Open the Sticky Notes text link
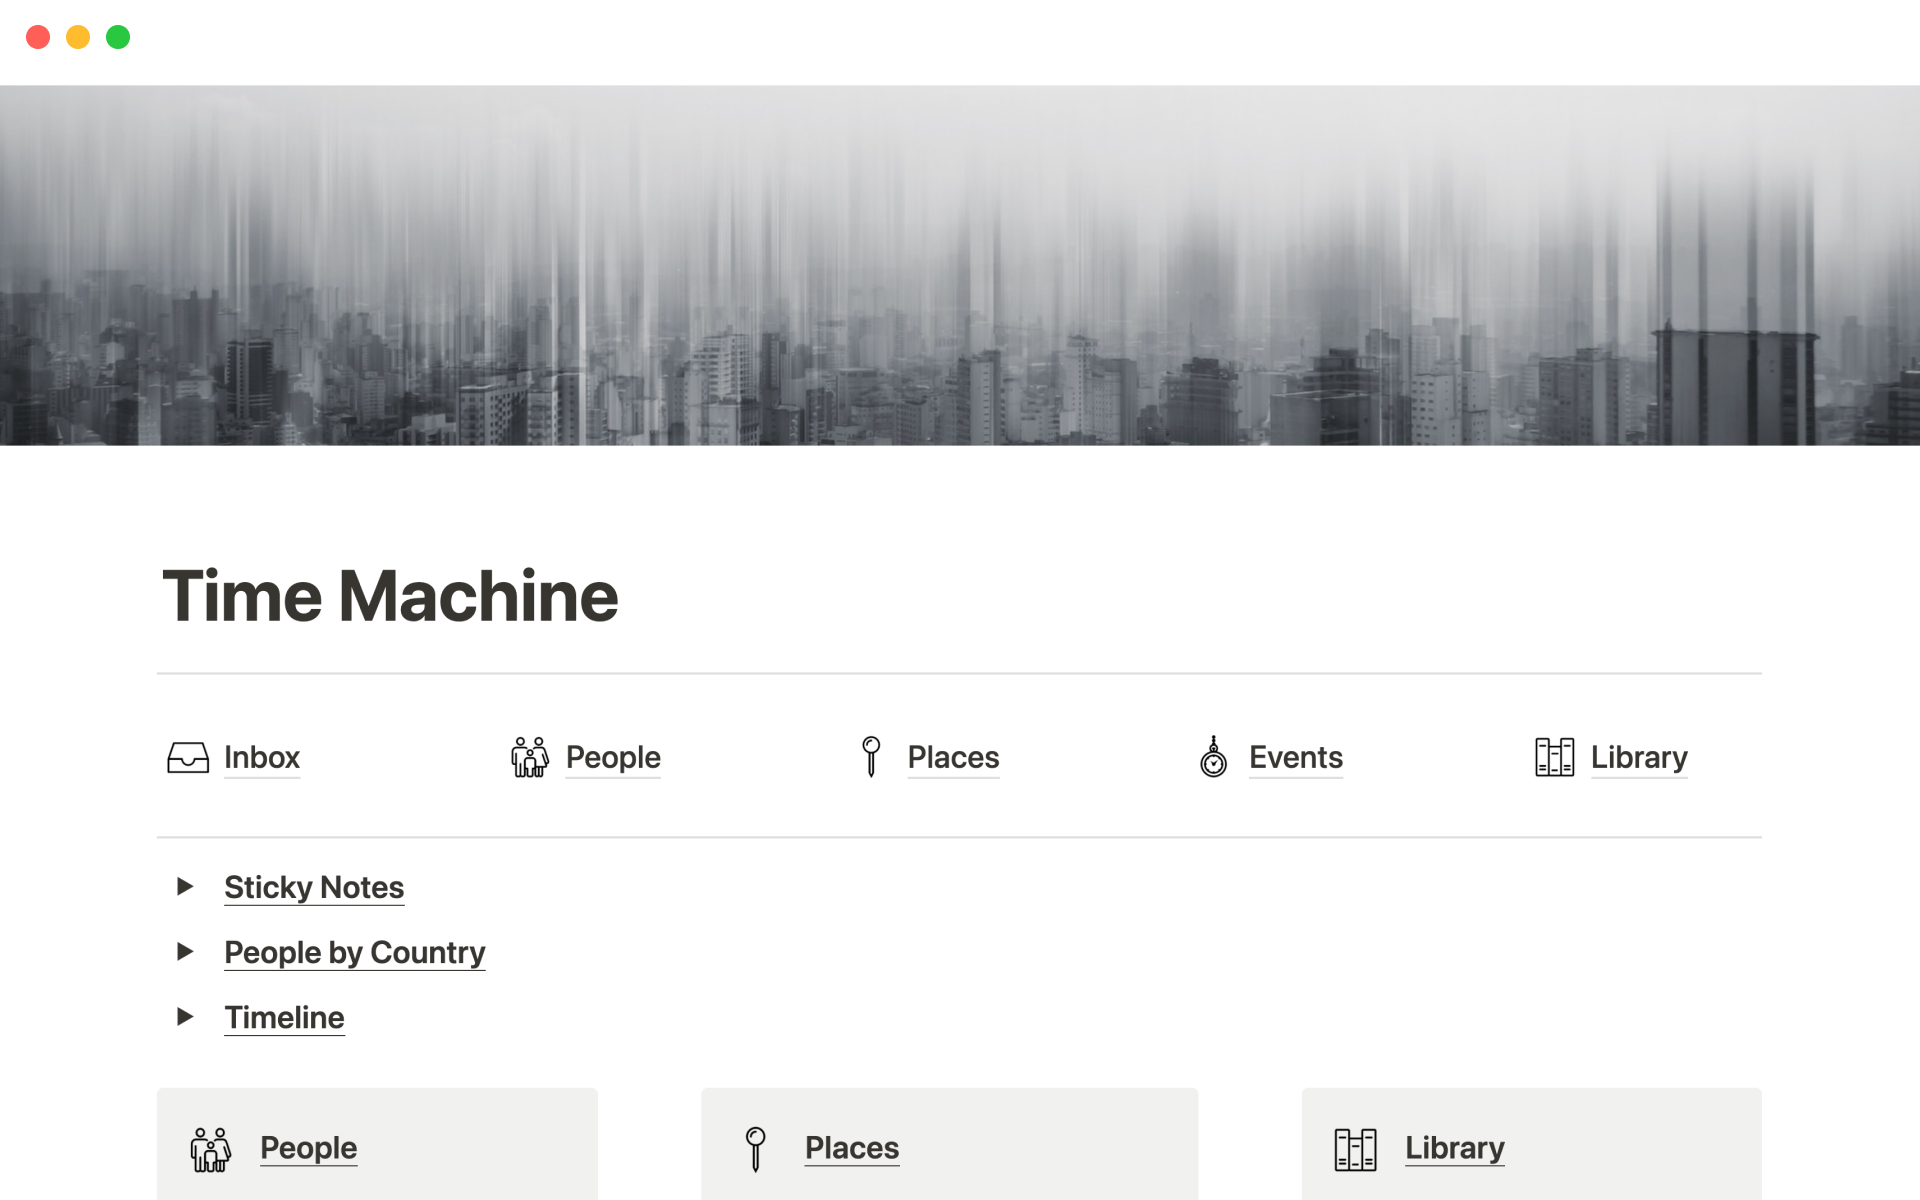This screenshot has width=1920, height=1200. point(314,887)
